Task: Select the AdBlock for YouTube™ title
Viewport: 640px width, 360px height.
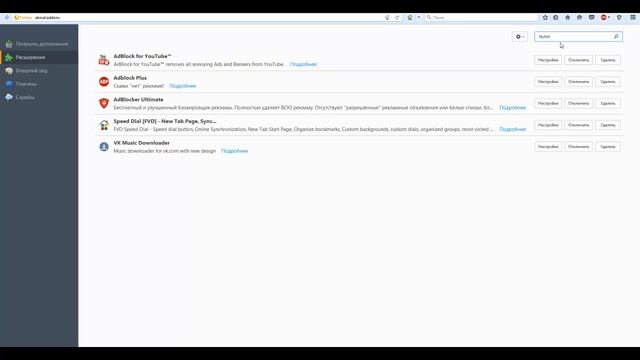Action: [142, 56]
